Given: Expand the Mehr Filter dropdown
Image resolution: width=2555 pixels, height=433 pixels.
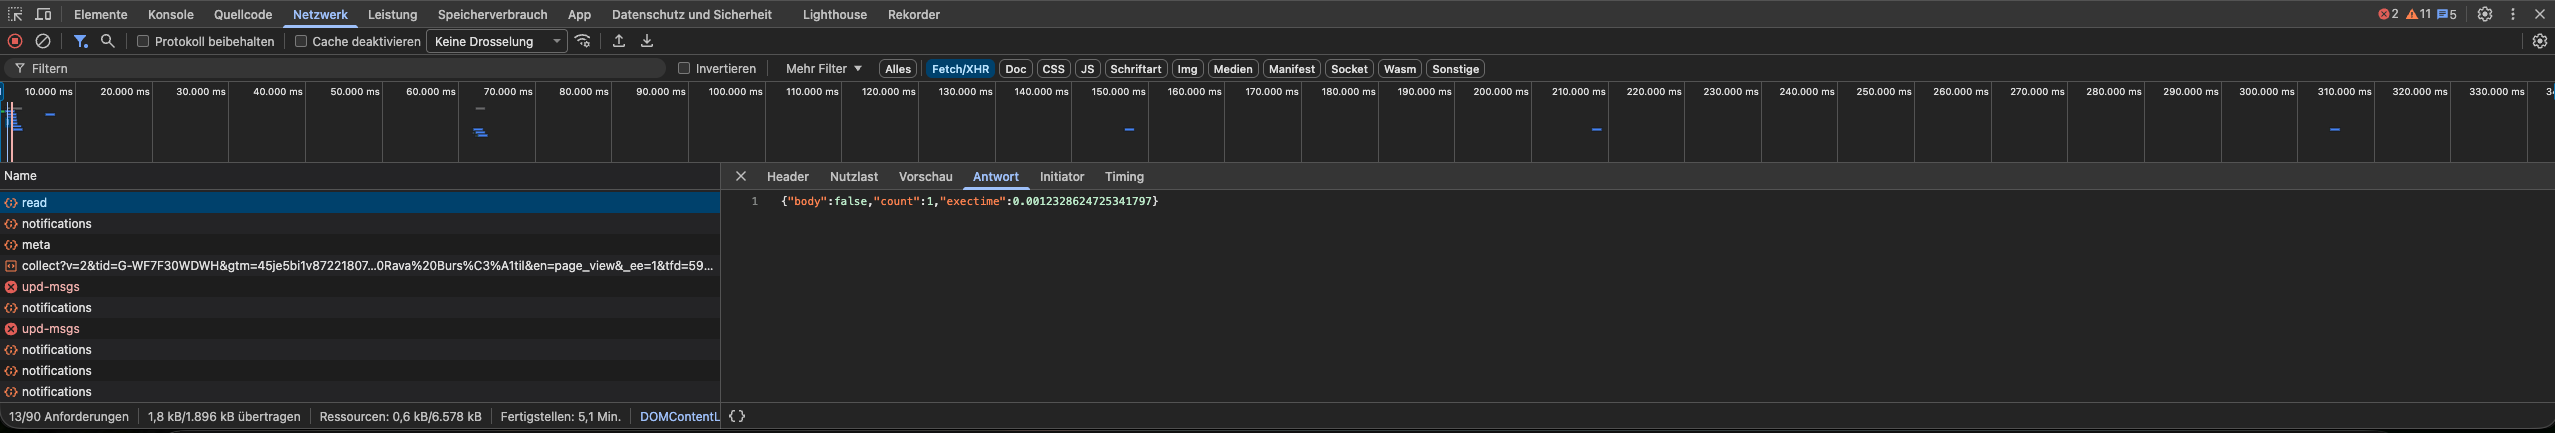Looking at the screenshot, I should tap(823, 68).
